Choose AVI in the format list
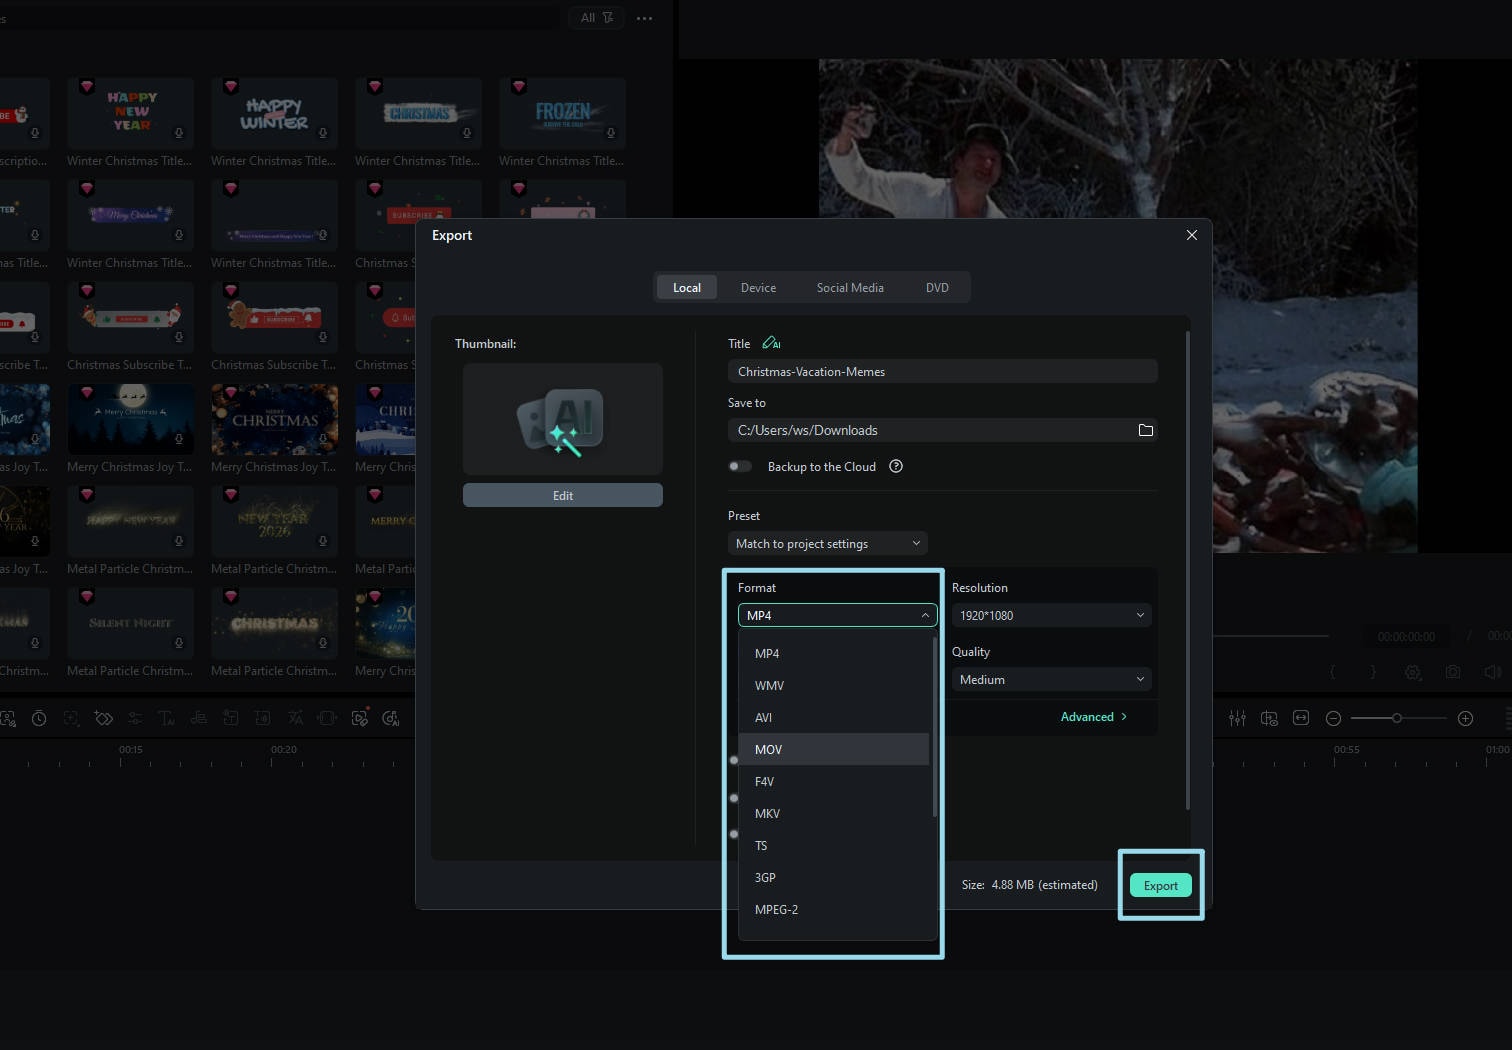Screen dimensions: 1512x1050 point(834,717)
